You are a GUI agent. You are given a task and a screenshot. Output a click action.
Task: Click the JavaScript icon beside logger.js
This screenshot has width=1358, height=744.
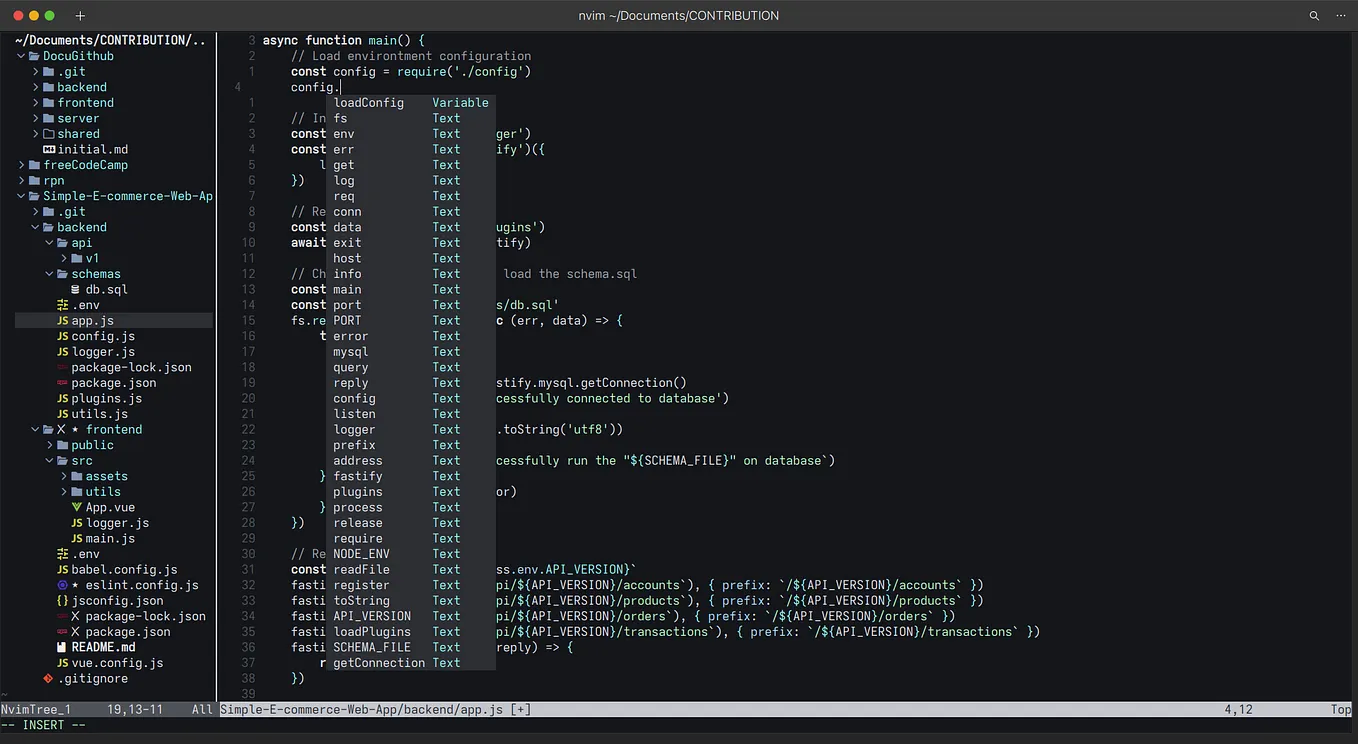click(x=62, y=351)
